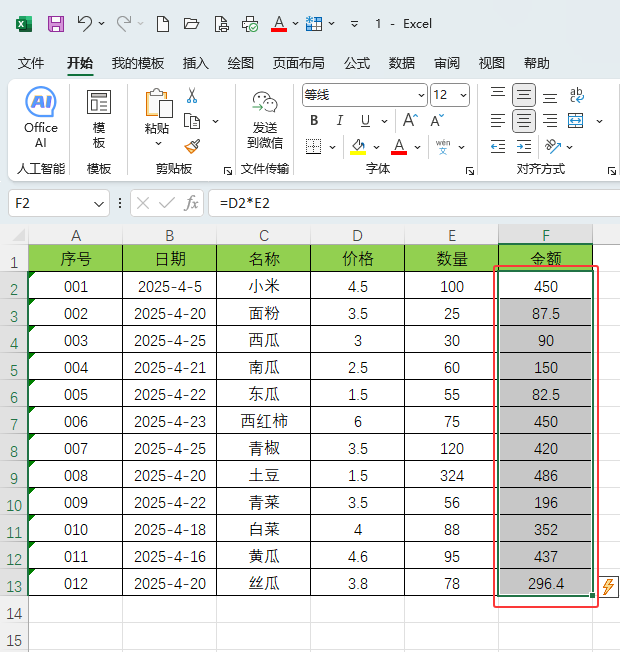Toggle underline formatting
The height and width of the screenshot is (652, 620).
(x=365, y=121)
